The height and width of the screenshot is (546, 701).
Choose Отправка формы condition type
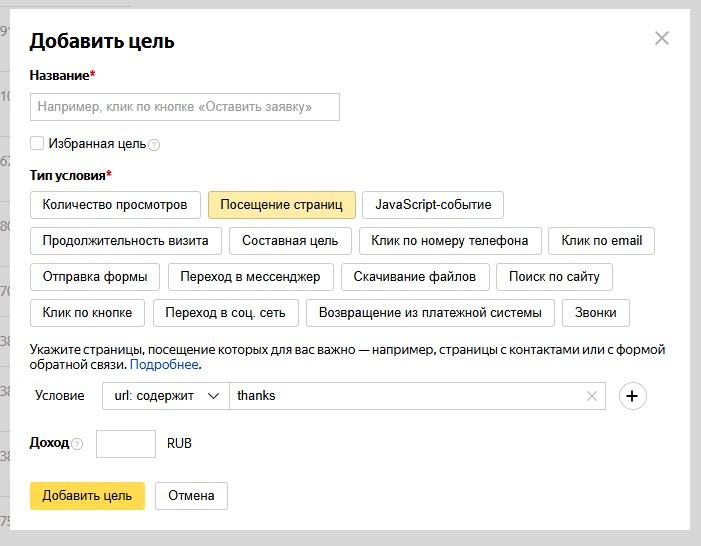pyautogui.click(x=95, y=277)
